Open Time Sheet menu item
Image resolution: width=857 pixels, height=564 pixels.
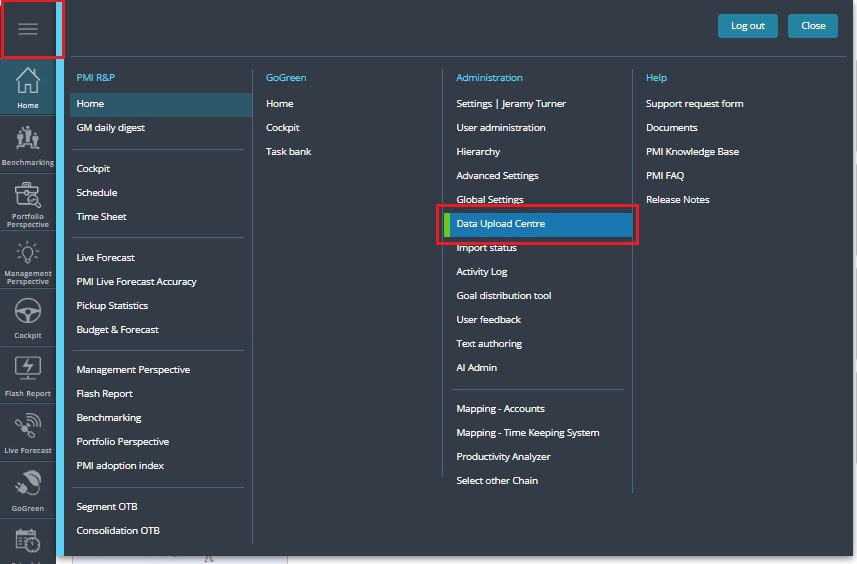pyautogui.click(x=101, y=217)
